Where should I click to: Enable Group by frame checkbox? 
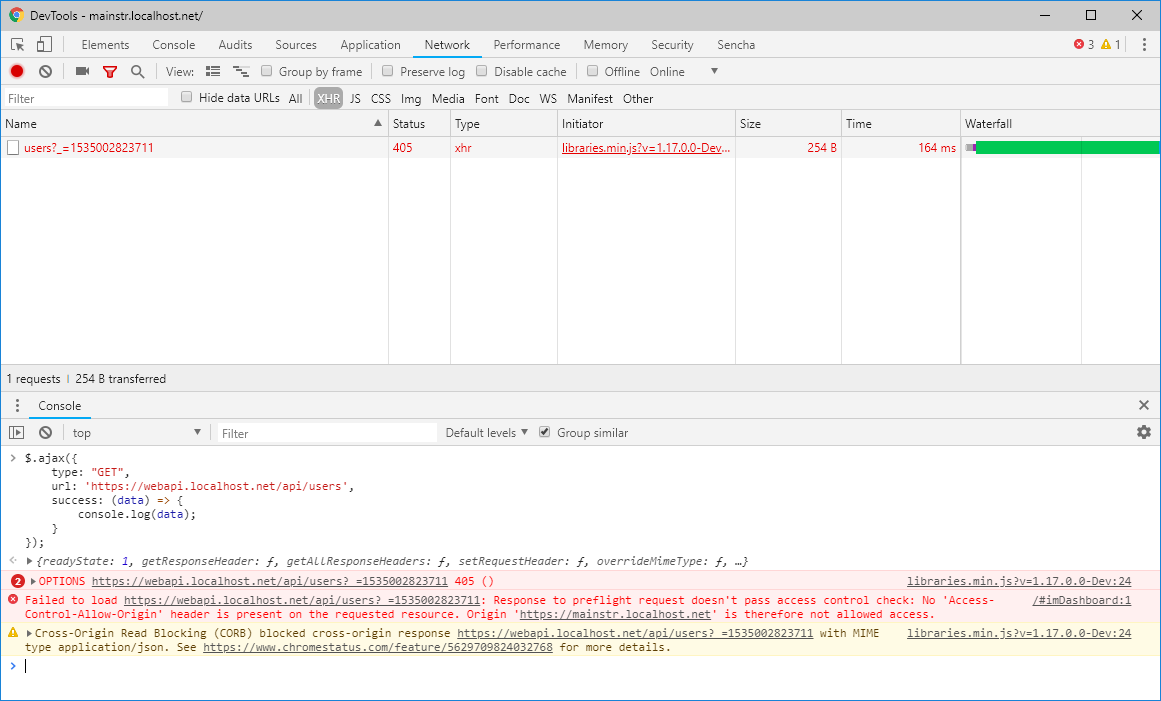point(267,71)
